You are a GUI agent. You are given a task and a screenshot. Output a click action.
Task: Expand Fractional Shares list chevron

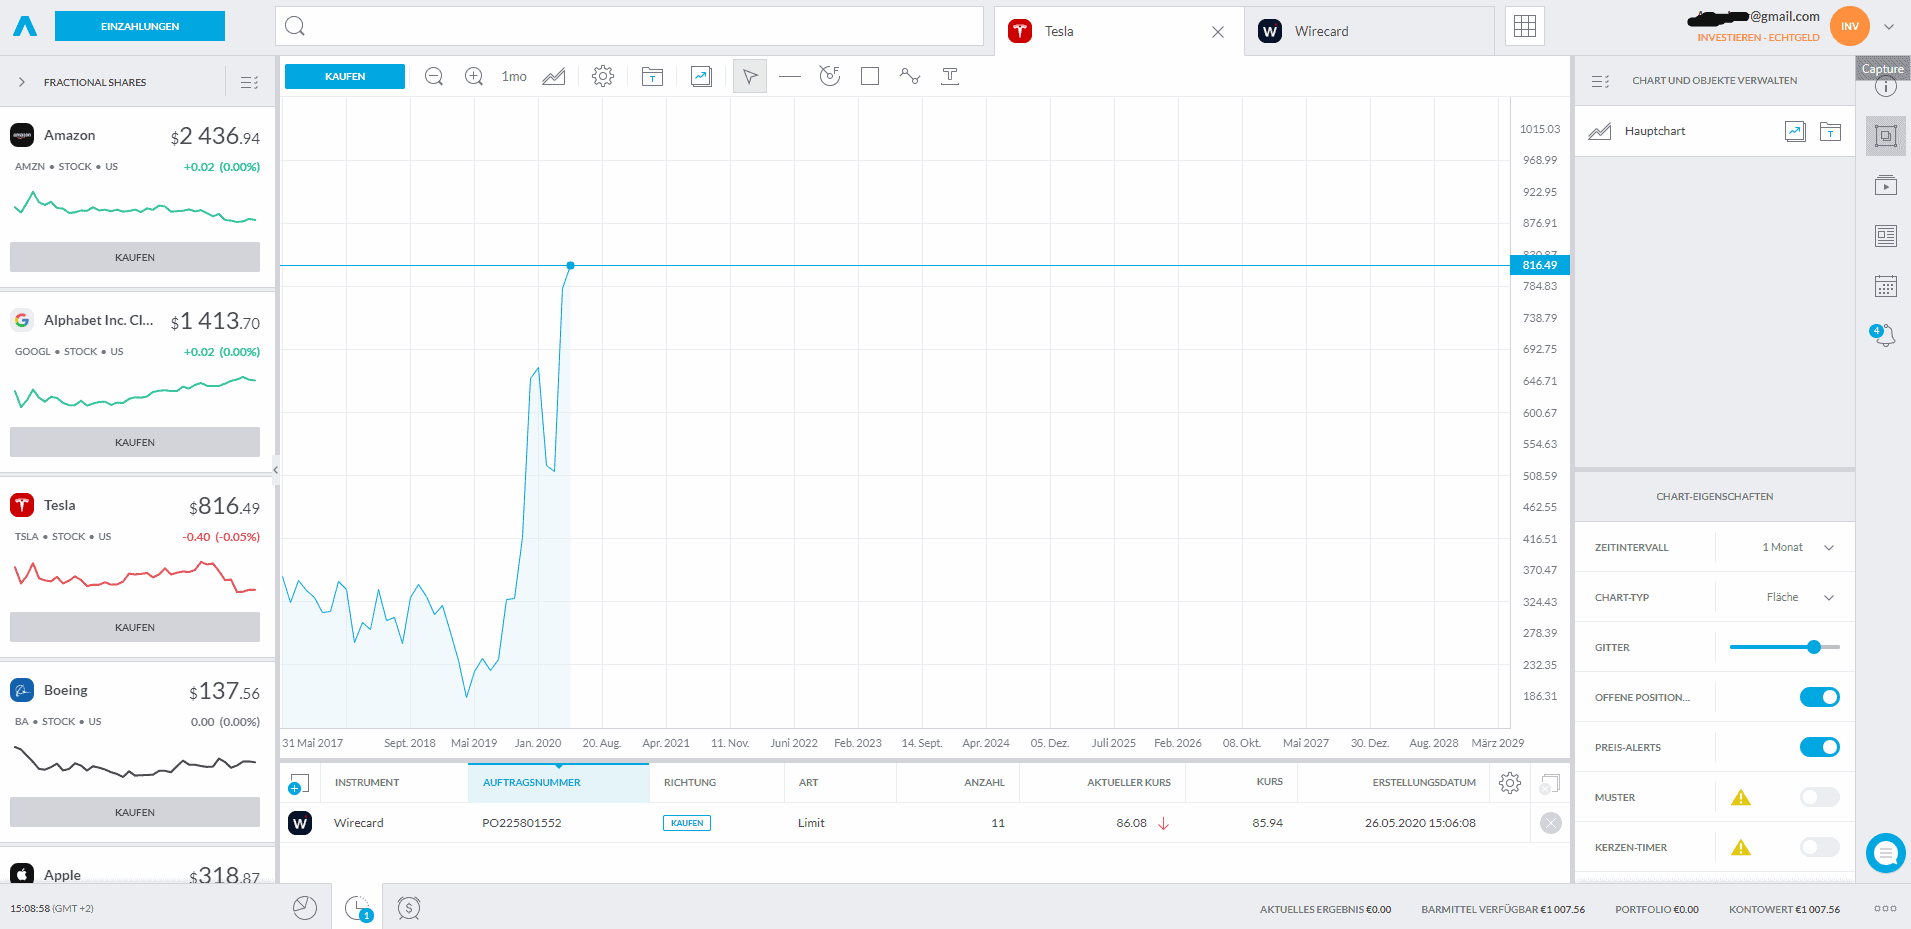[22, 82]
